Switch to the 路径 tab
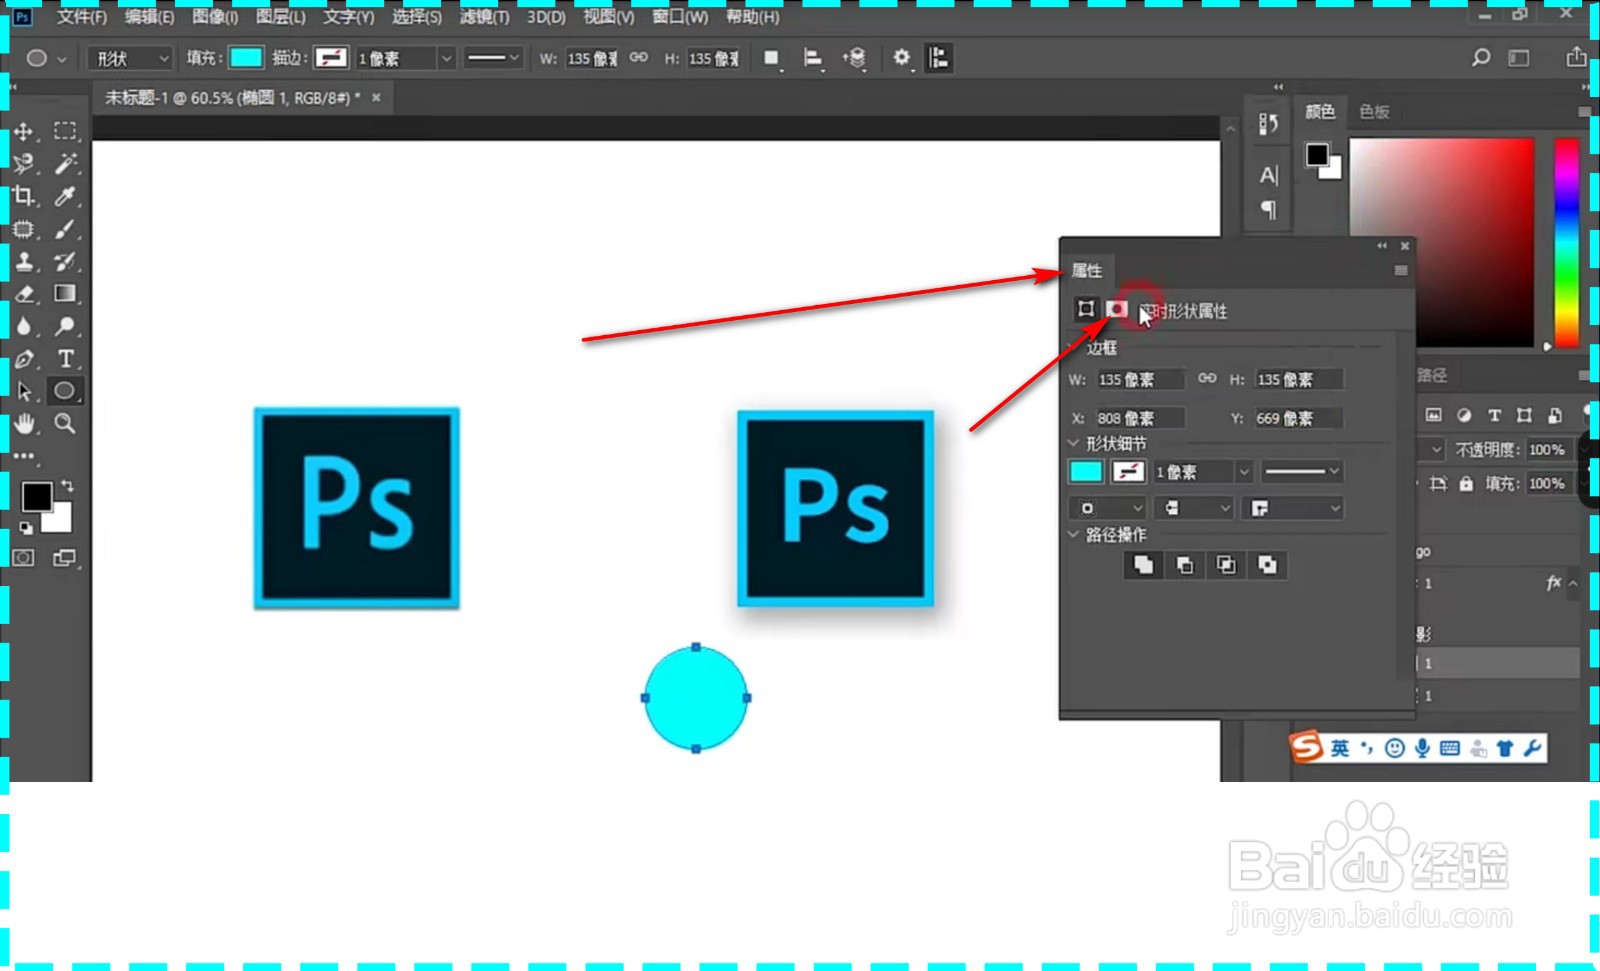The width and height of the screenshot is (1600, 971). pyautogui.click(x=1432, y=375)
